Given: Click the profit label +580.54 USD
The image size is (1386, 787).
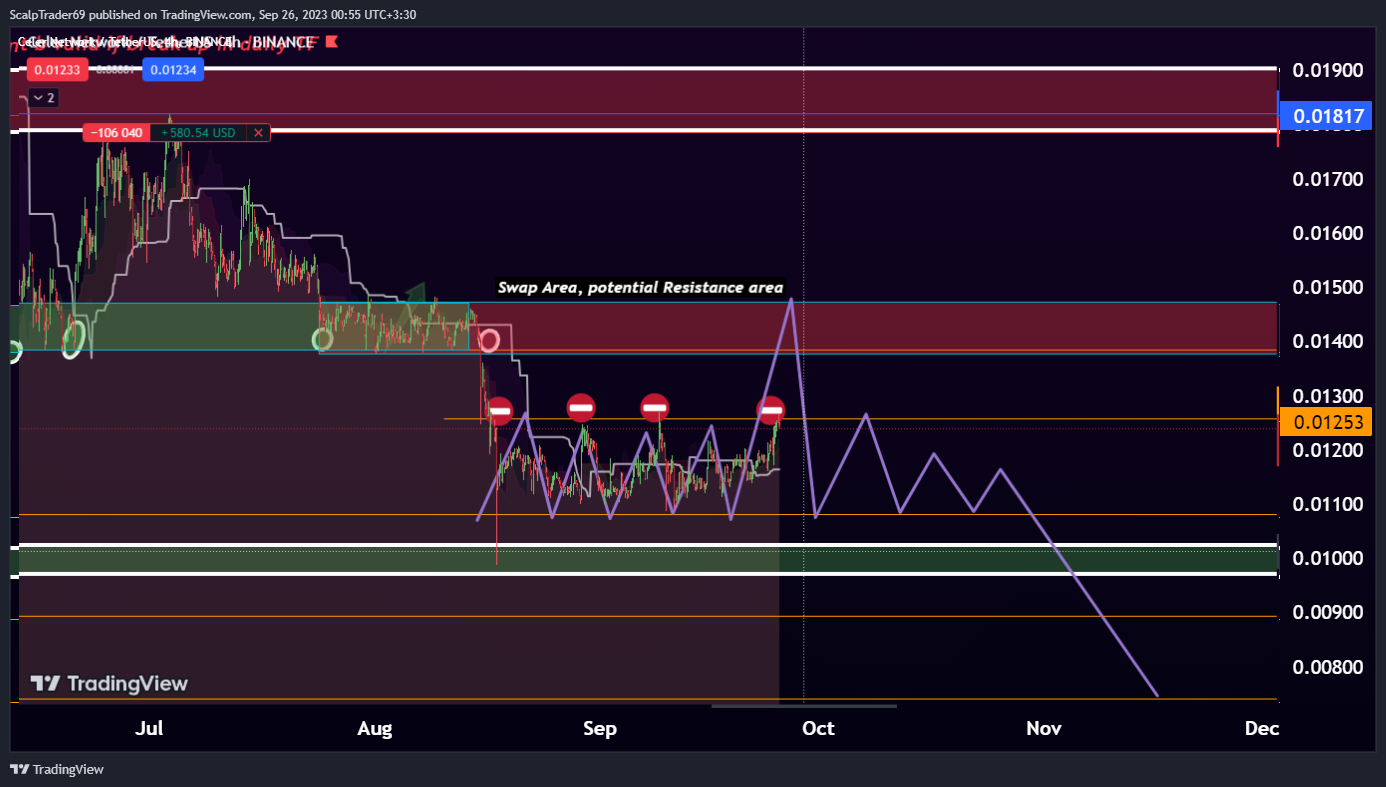Looking at the screenshot, I should click(198, 132).
